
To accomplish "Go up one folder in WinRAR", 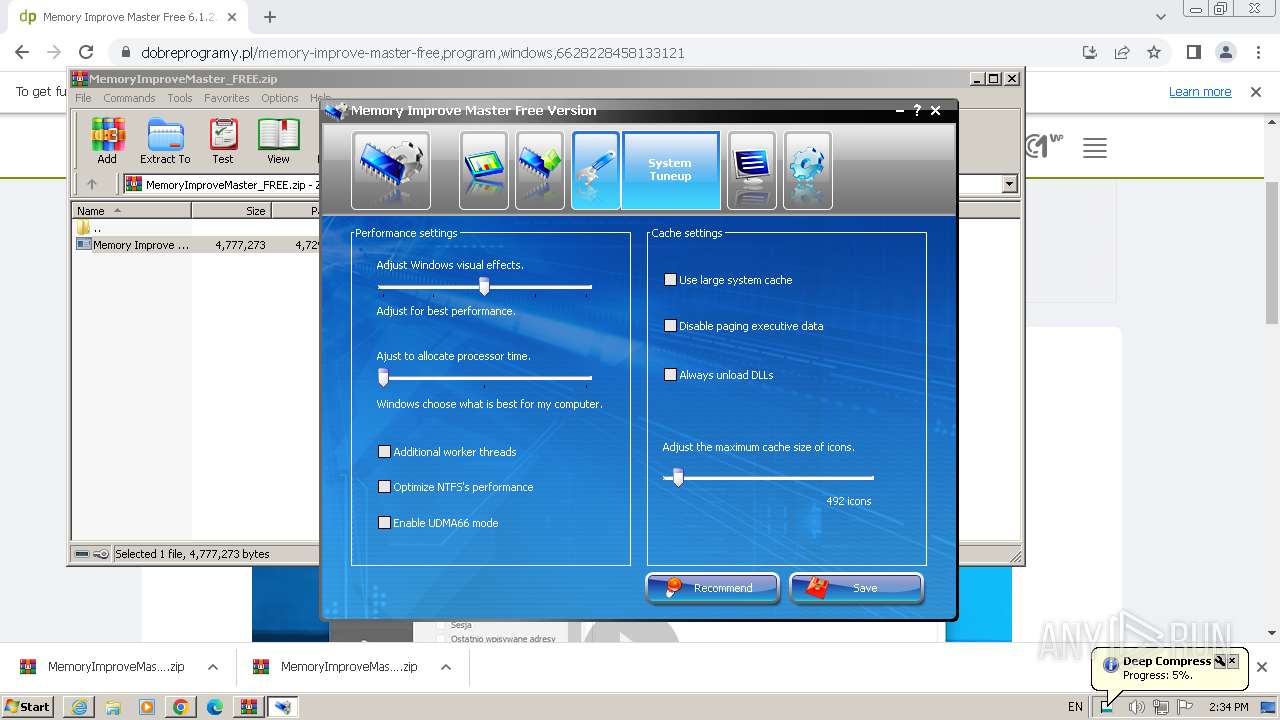I will tap(92, 184).
